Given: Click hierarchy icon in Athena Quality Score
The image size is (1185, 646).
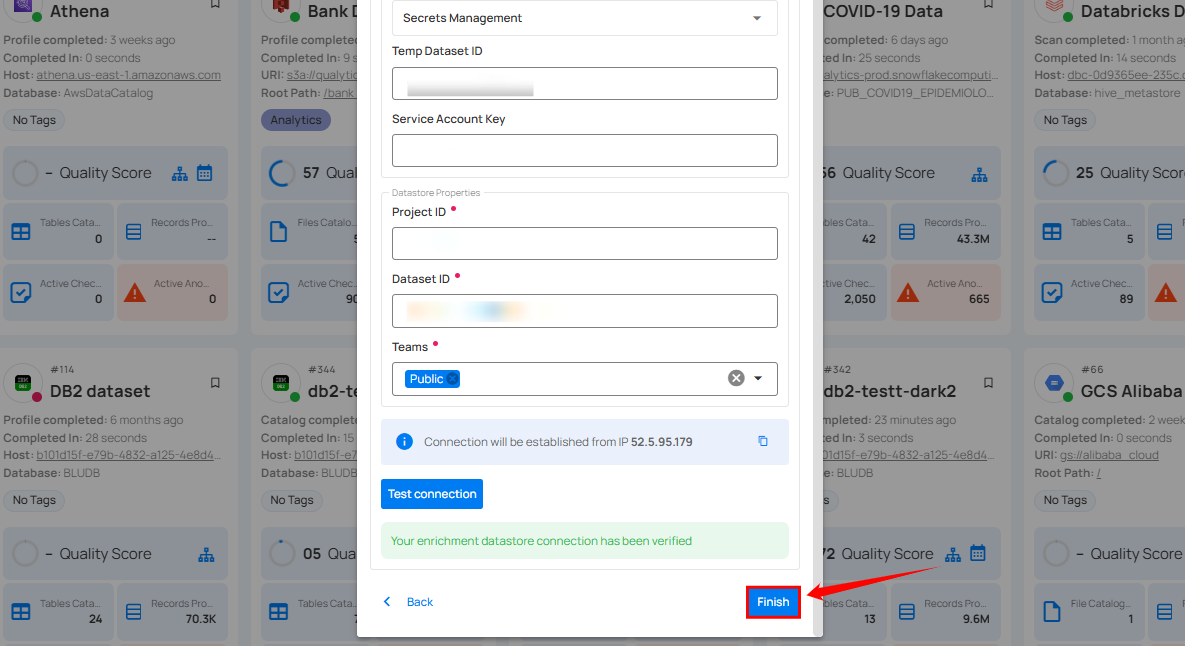Looking at the screenshot, I should pyautogui.click(x=180, y=173).
